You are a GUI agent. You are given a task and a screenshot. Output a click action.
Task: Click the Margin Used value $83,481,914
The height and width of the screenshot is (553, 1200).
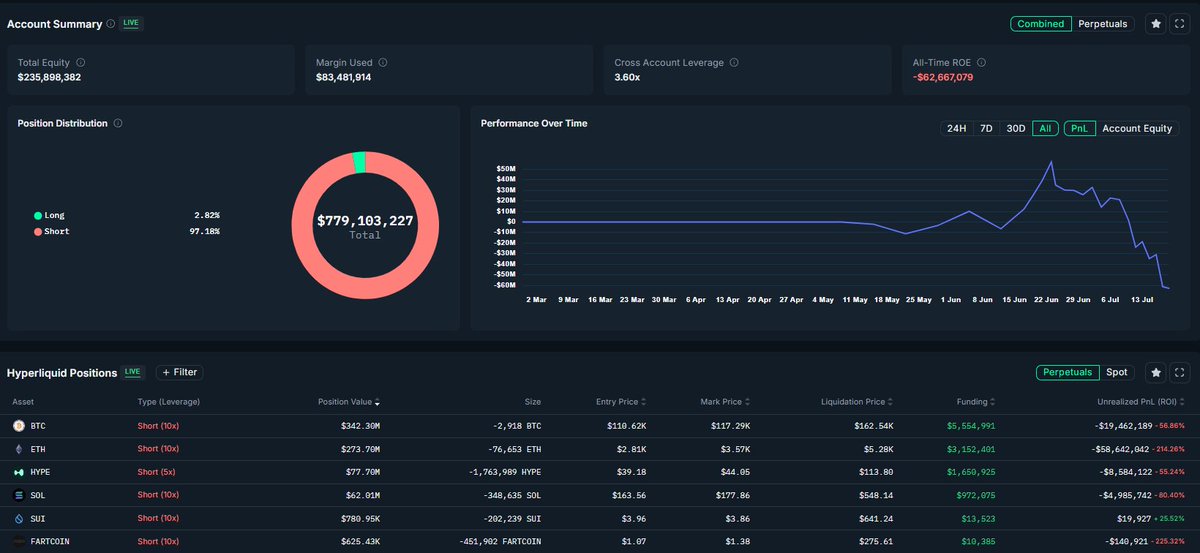344,77
